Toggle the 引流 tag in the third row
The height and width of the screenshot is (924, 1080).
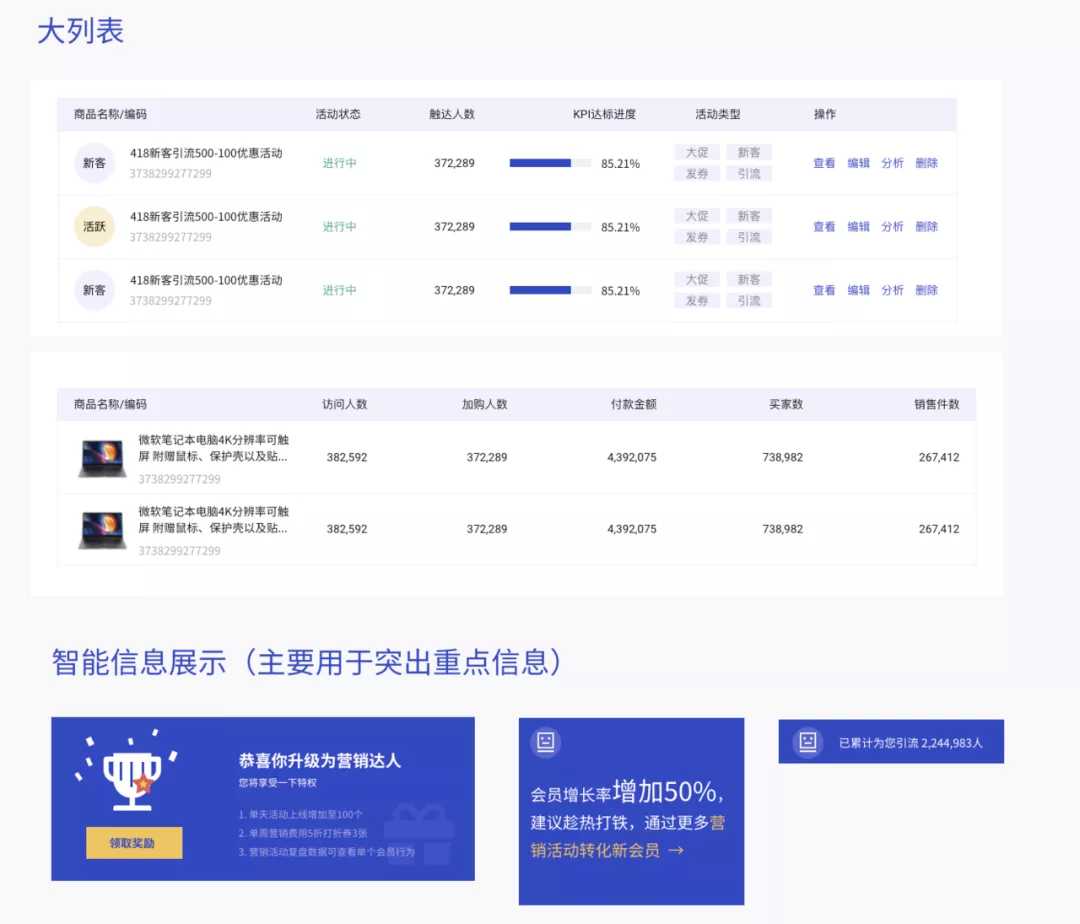[x=749, y=301]
